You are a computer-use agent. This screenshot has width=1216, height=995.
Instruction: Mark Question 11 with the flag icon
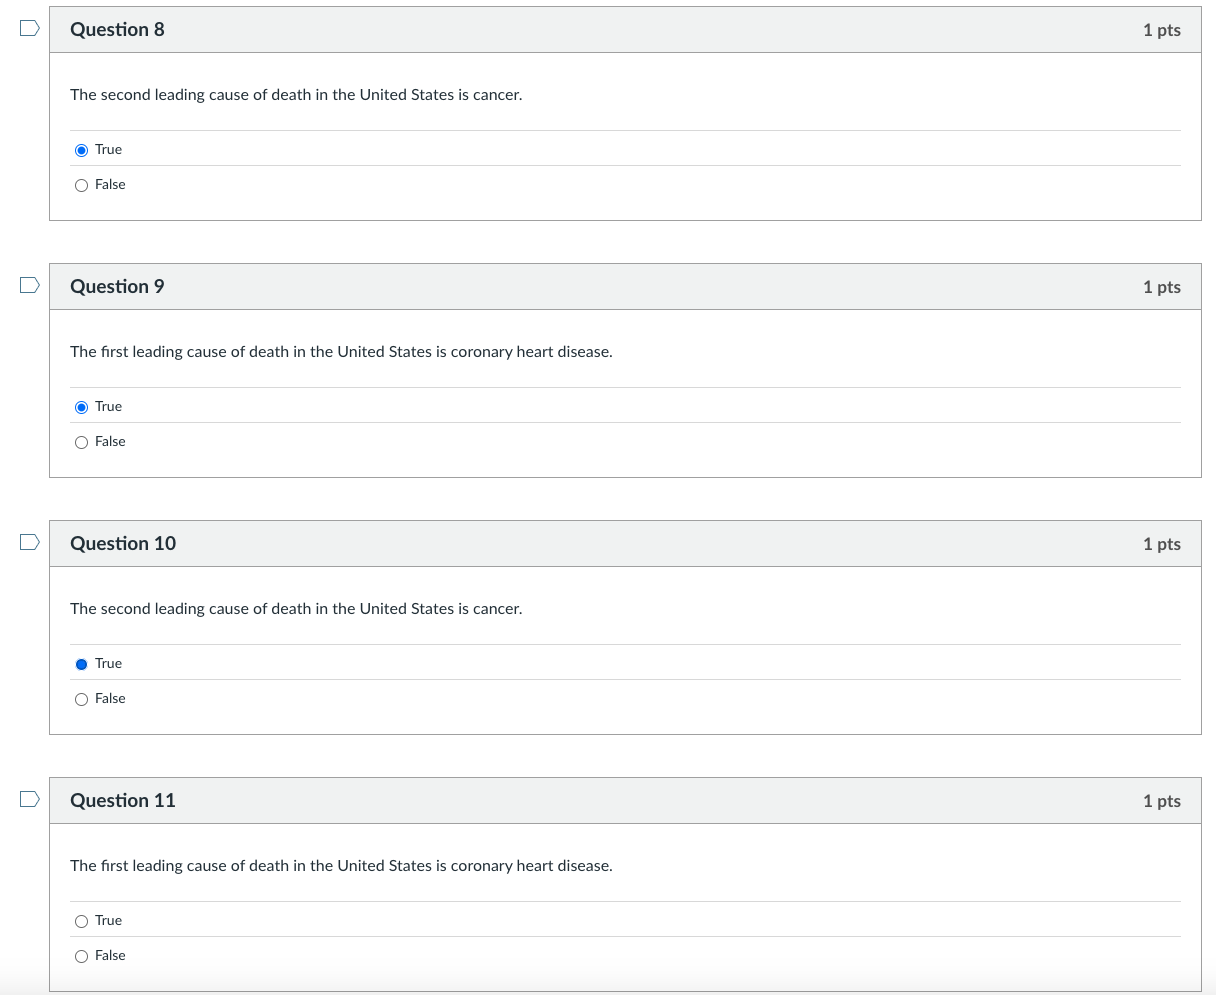coord(29,800)
